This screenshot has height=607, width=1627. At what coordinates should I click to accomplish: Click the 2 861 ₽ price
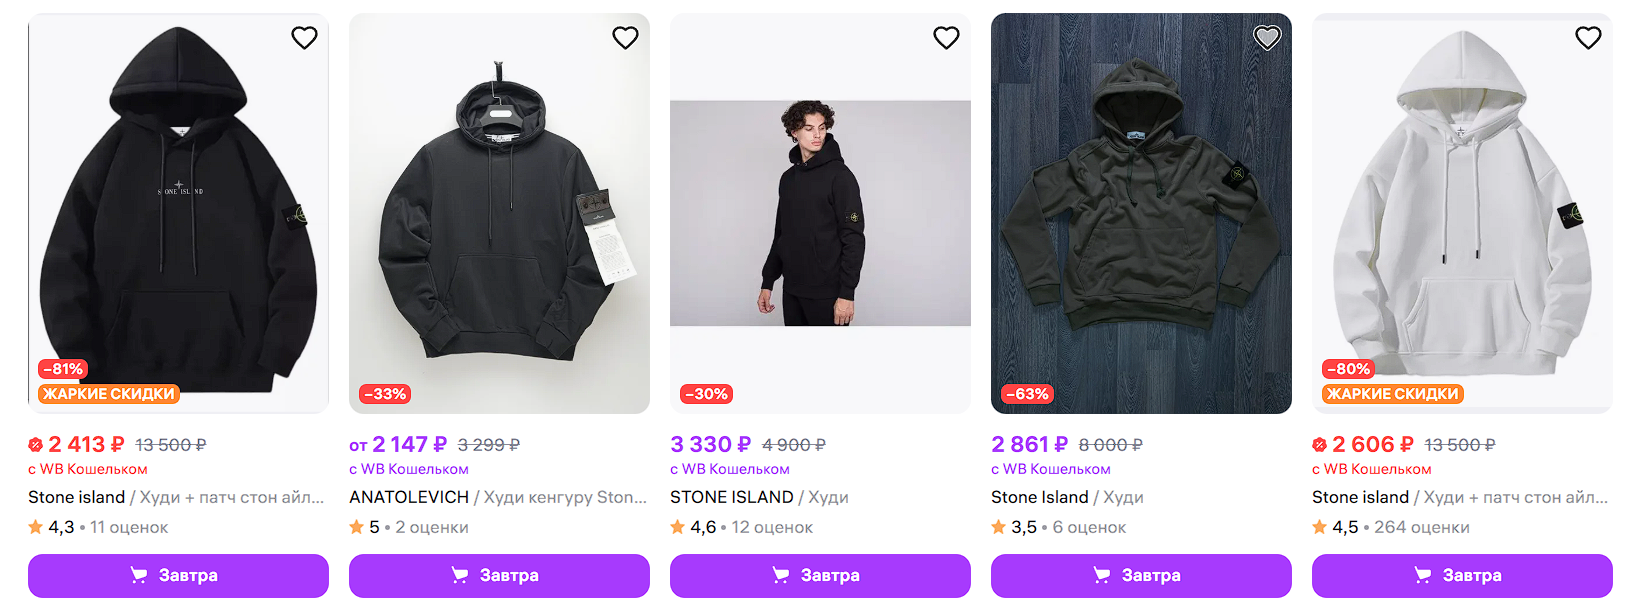click(x=1029, y=444)
